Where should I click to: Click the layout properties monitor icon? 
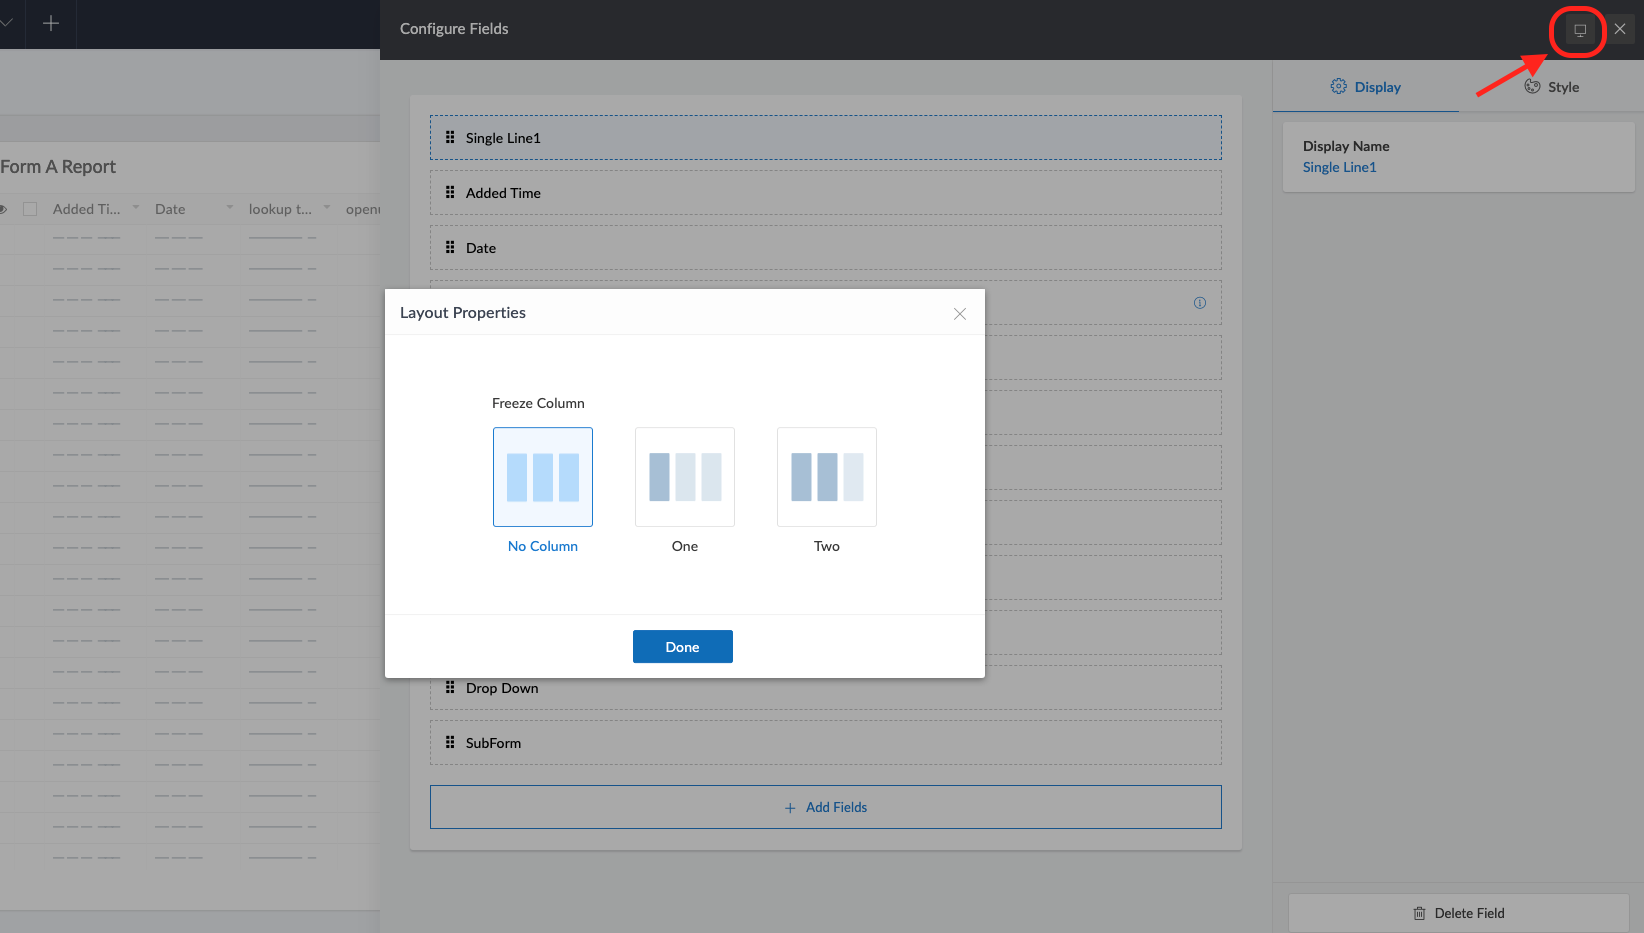tap(1580, 30)
